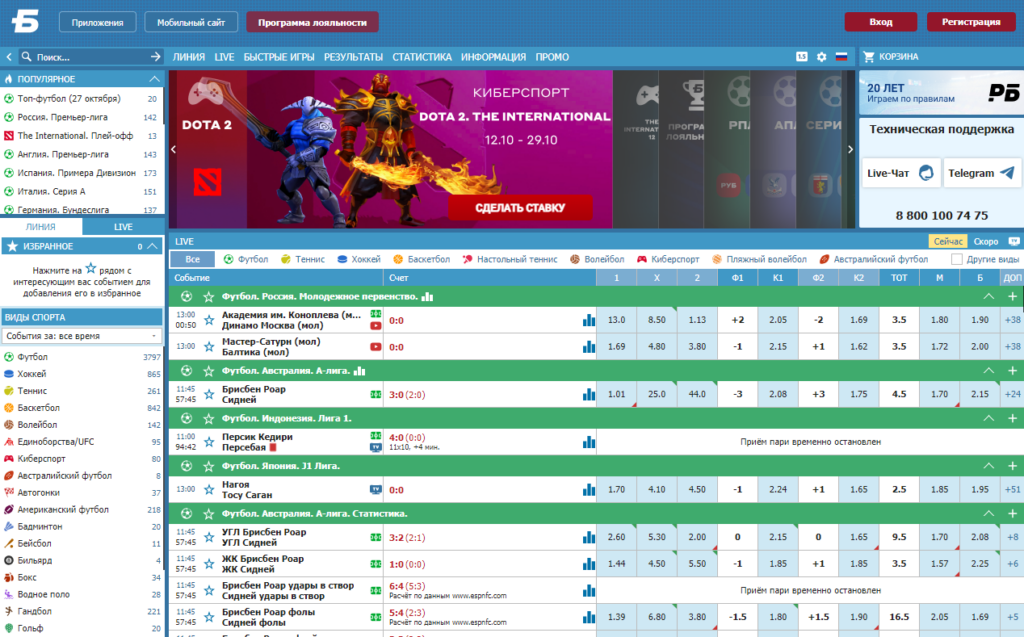This screenshot has width=1024, height=637.
Task: Open statistics chart for Персик Кедири match
Action: click(x=589, y=442)
